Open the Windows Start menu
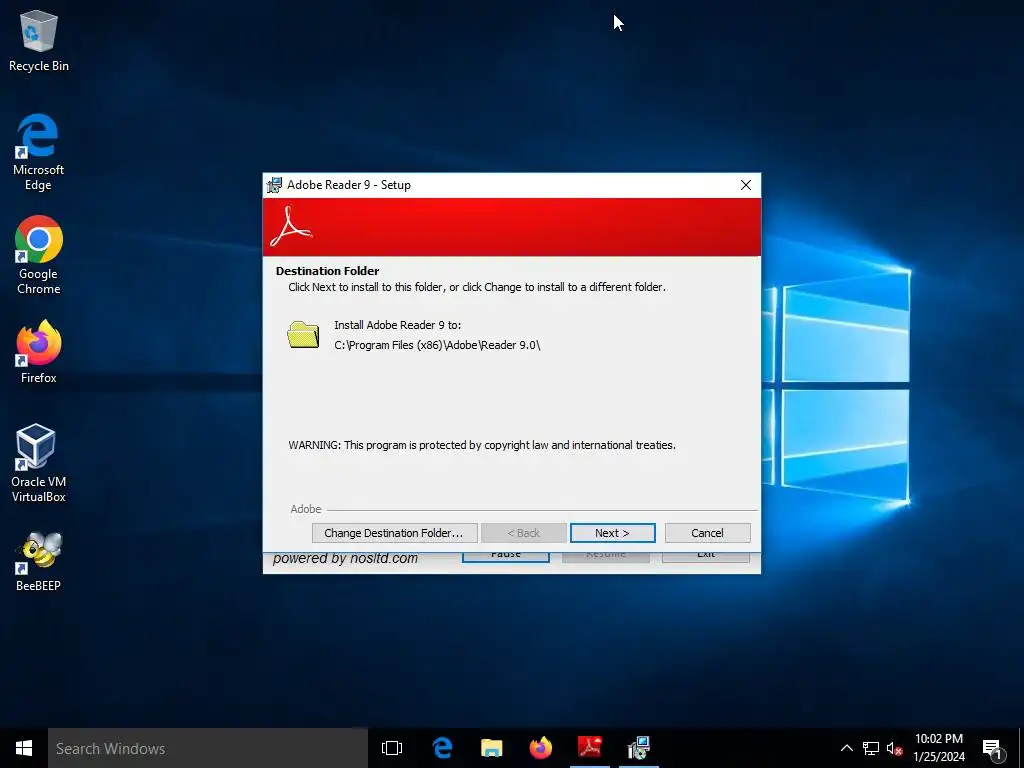 pyautogui.click(x=24, y=748)
